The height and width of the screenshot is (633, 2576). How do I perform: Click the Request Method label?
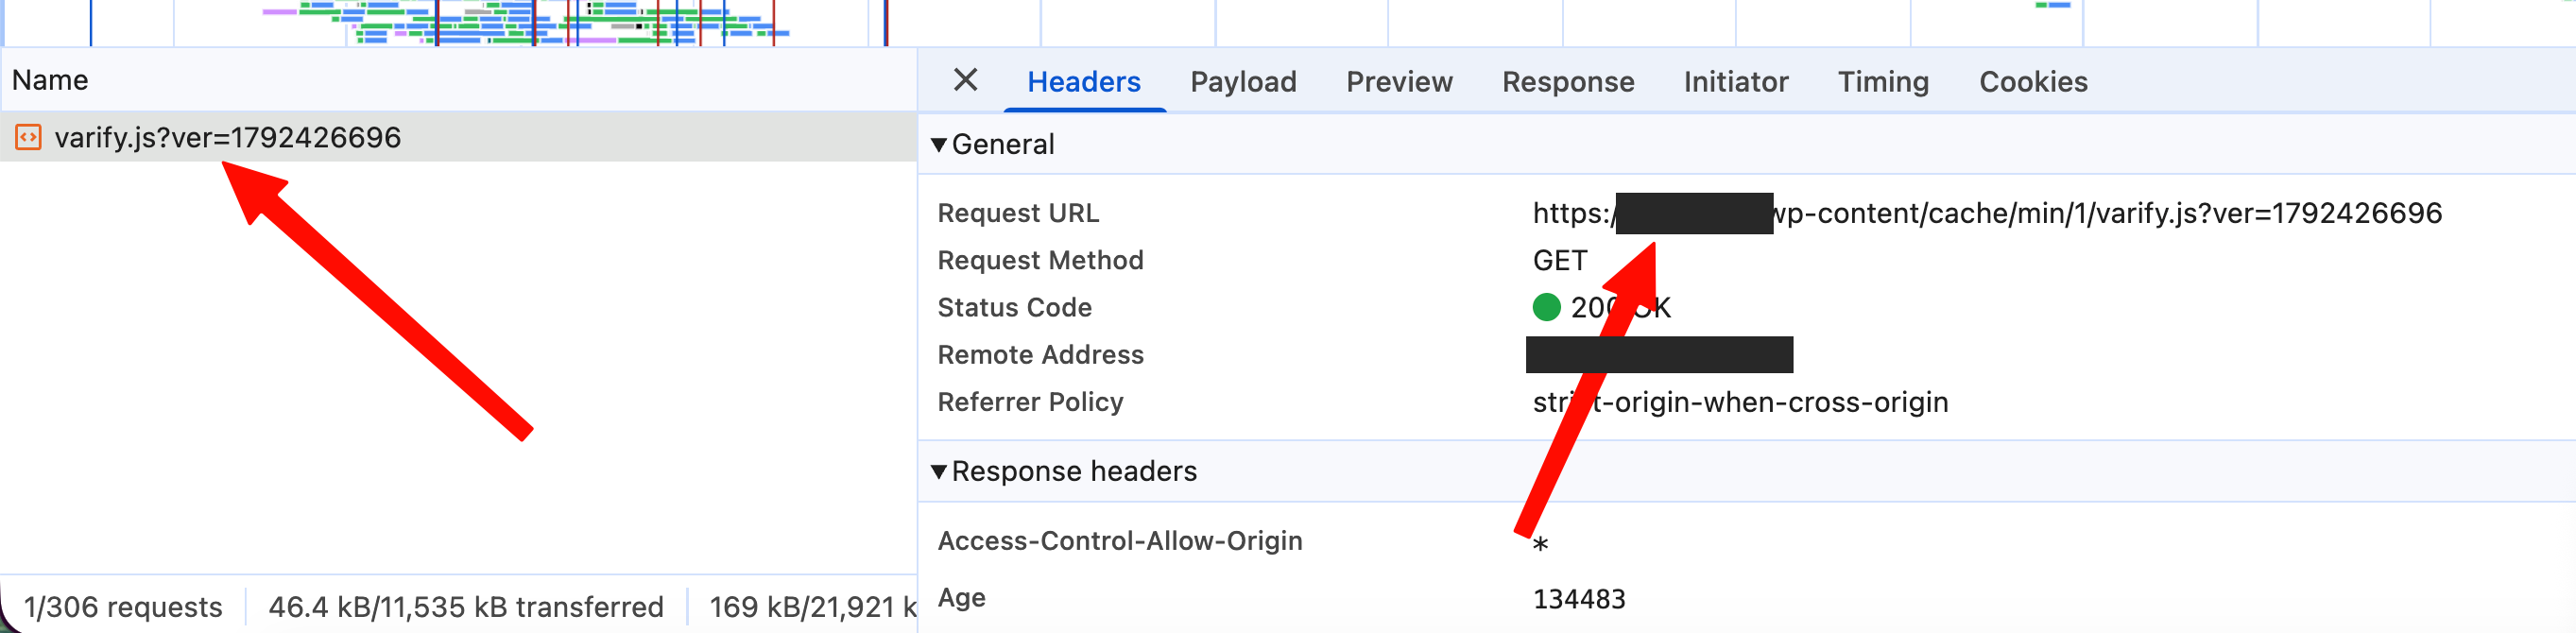1040,260
